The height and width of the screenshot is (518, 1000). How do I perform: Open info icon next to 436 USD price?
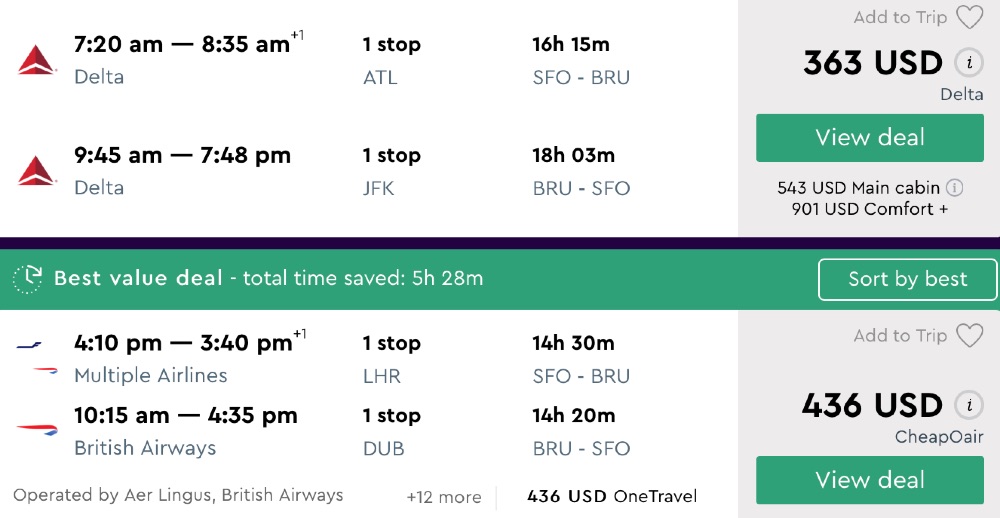967,405
